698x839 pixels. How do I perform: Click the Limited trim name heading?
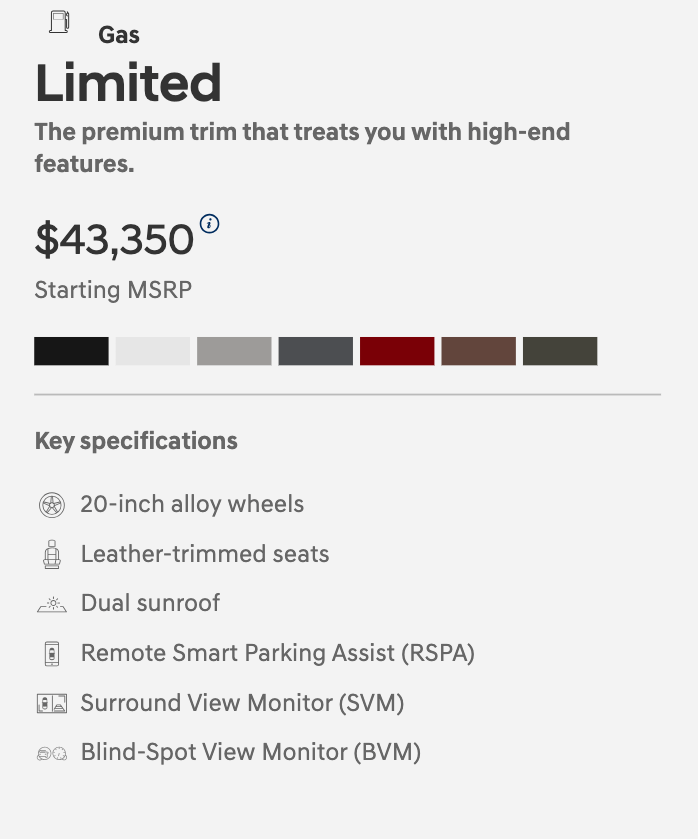pos(128,84)
